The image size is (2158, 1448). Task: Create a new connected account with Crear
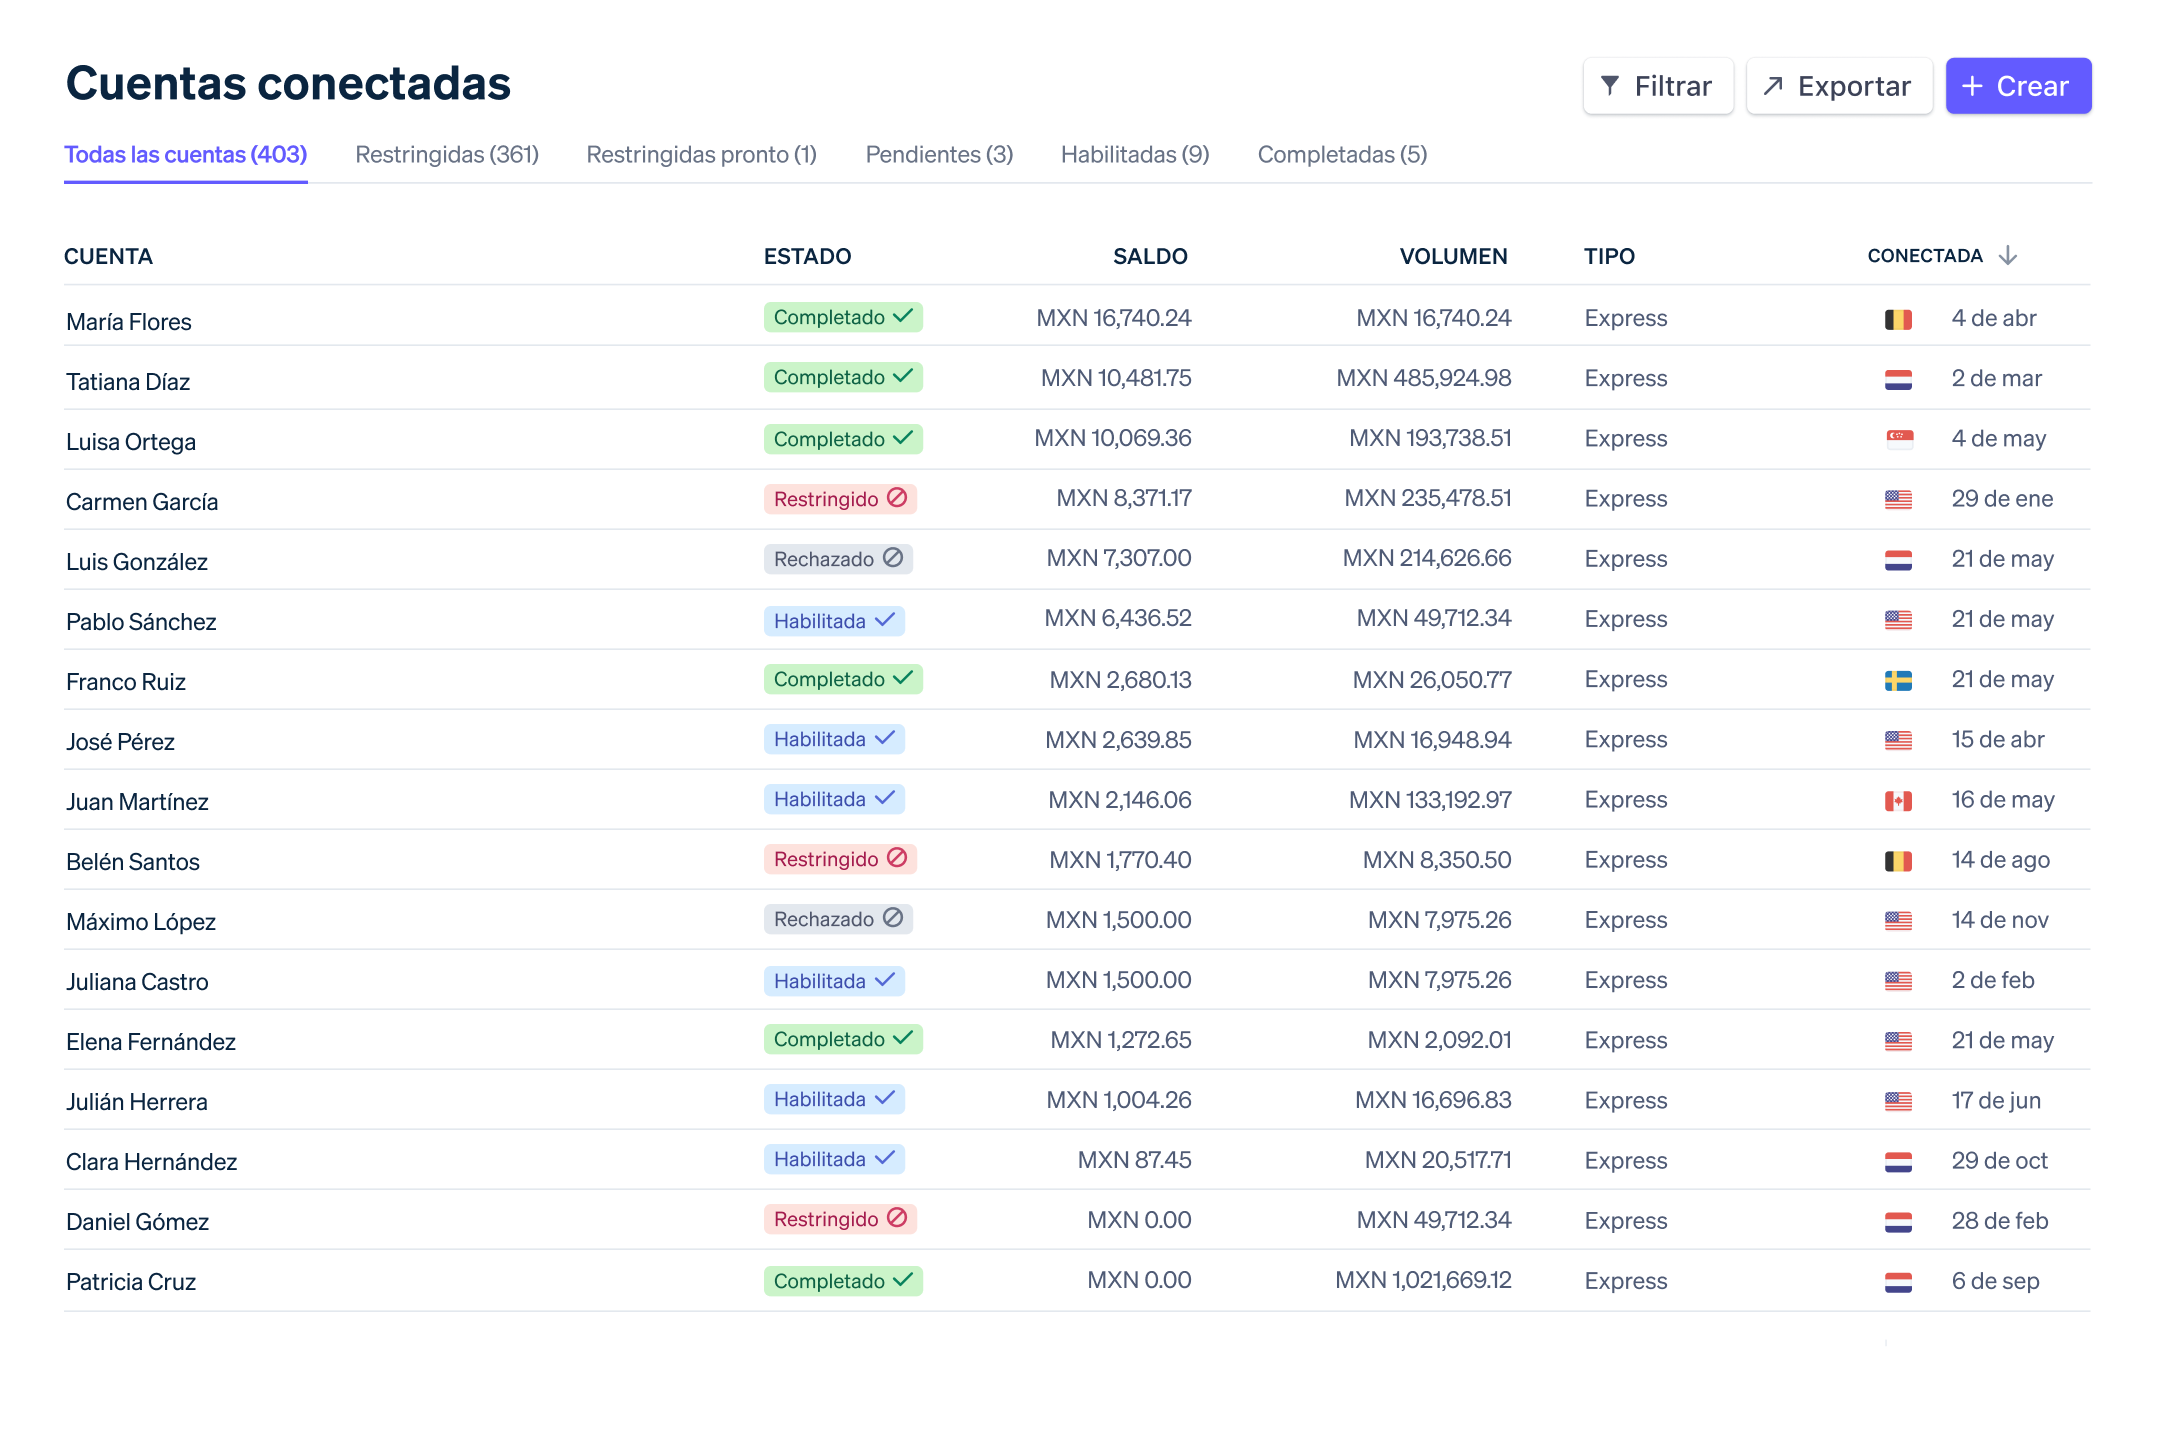click(x=2017, y=86)
